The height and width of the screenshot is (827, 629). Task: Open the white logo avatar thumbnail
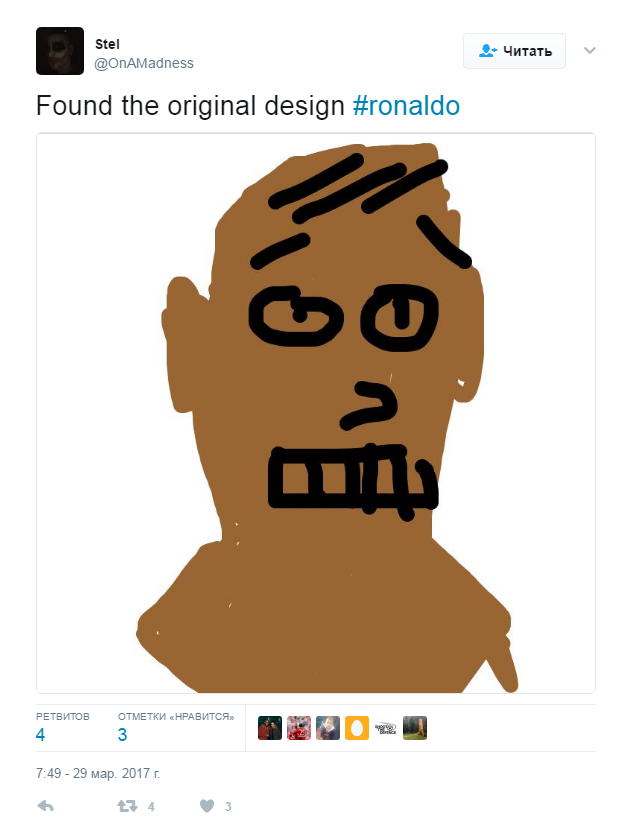coord(386,728)
